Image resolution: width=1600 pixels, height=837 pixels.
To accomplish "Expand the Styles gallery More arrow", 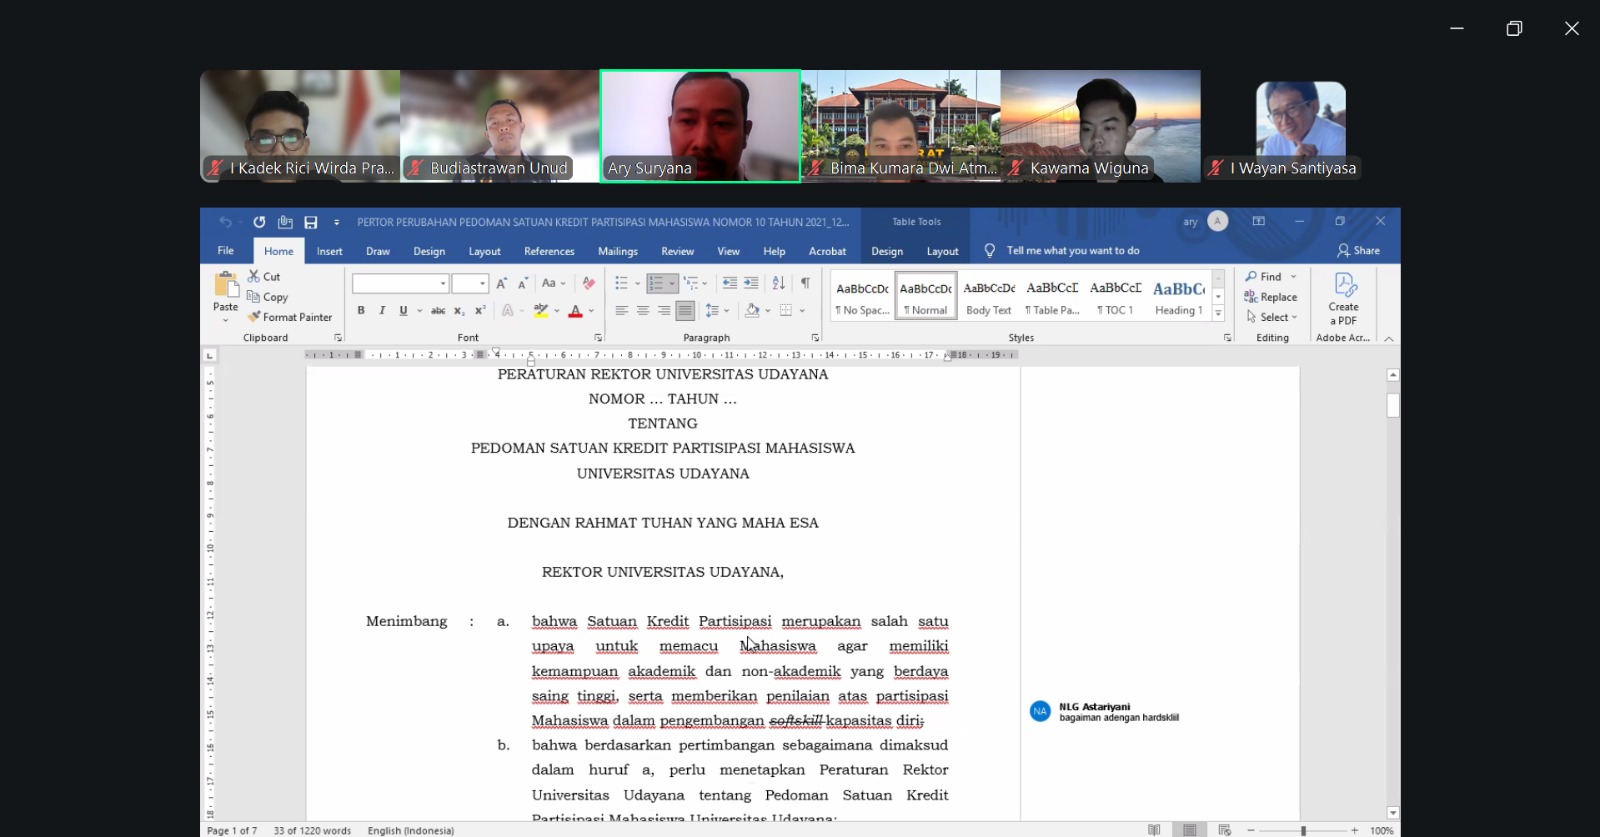I will pyautogui.click(x=1218, y=313).
